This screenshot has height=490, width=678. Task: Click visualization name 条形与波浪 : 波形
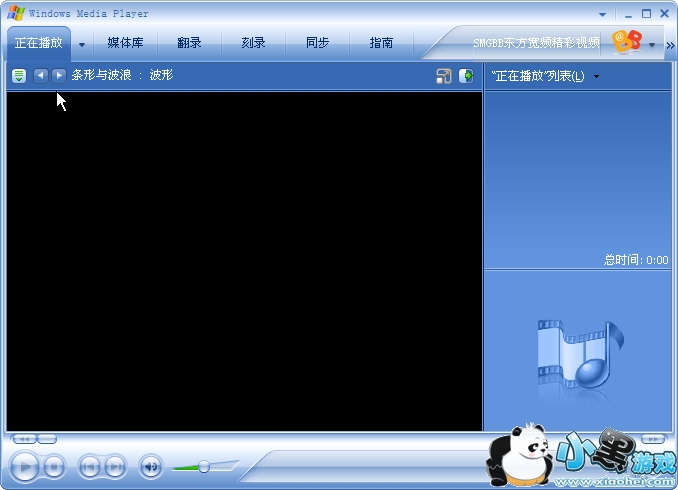pyautogui.click(x=122, y=75)
